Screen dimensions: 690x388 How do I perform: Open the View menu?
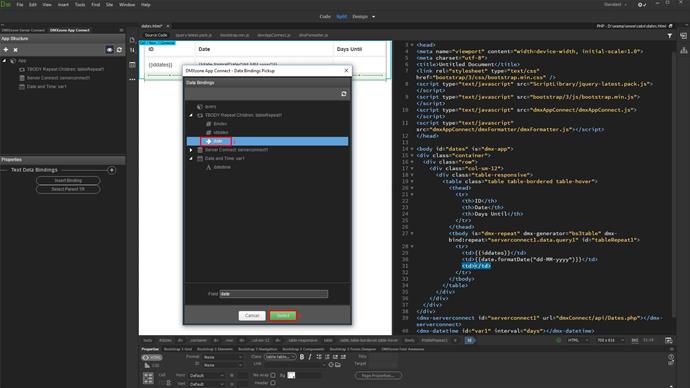tap(47, 4)
